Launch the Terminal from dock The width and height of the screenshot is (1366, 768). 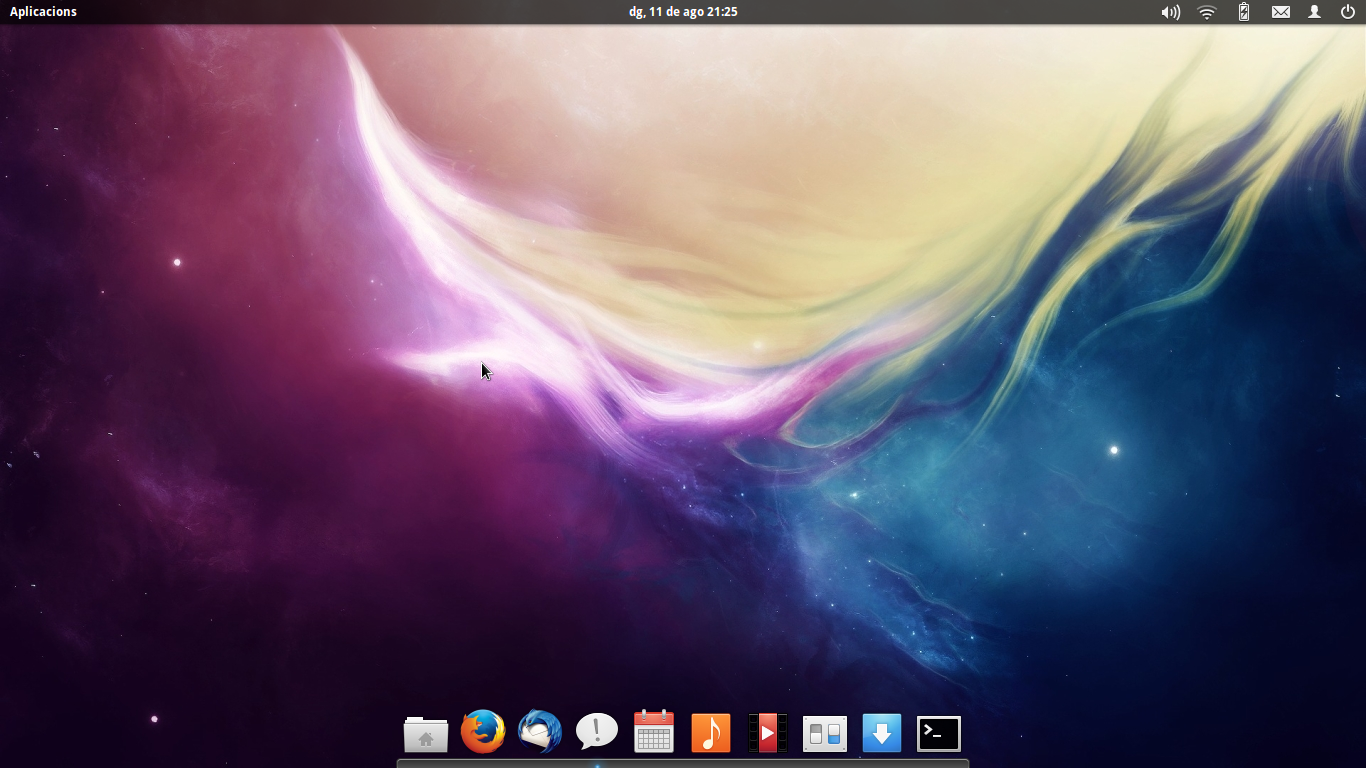(x=939, y=734)
